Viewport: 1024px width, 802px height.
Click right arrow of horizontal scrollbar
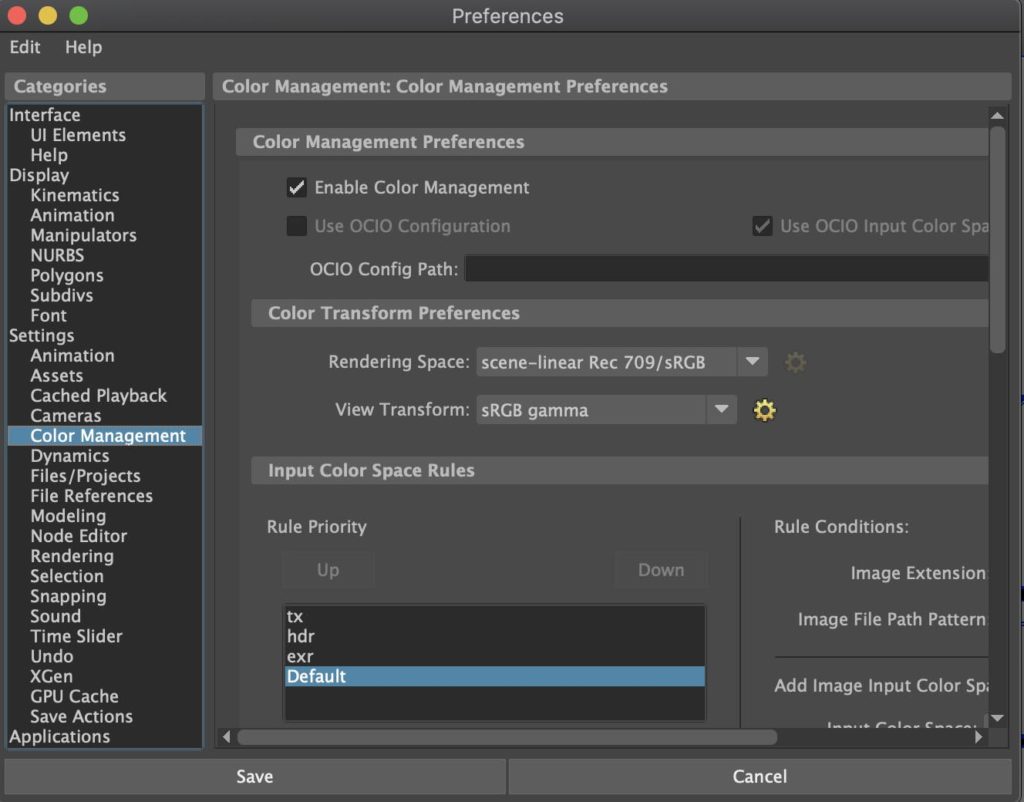point(978,737)
